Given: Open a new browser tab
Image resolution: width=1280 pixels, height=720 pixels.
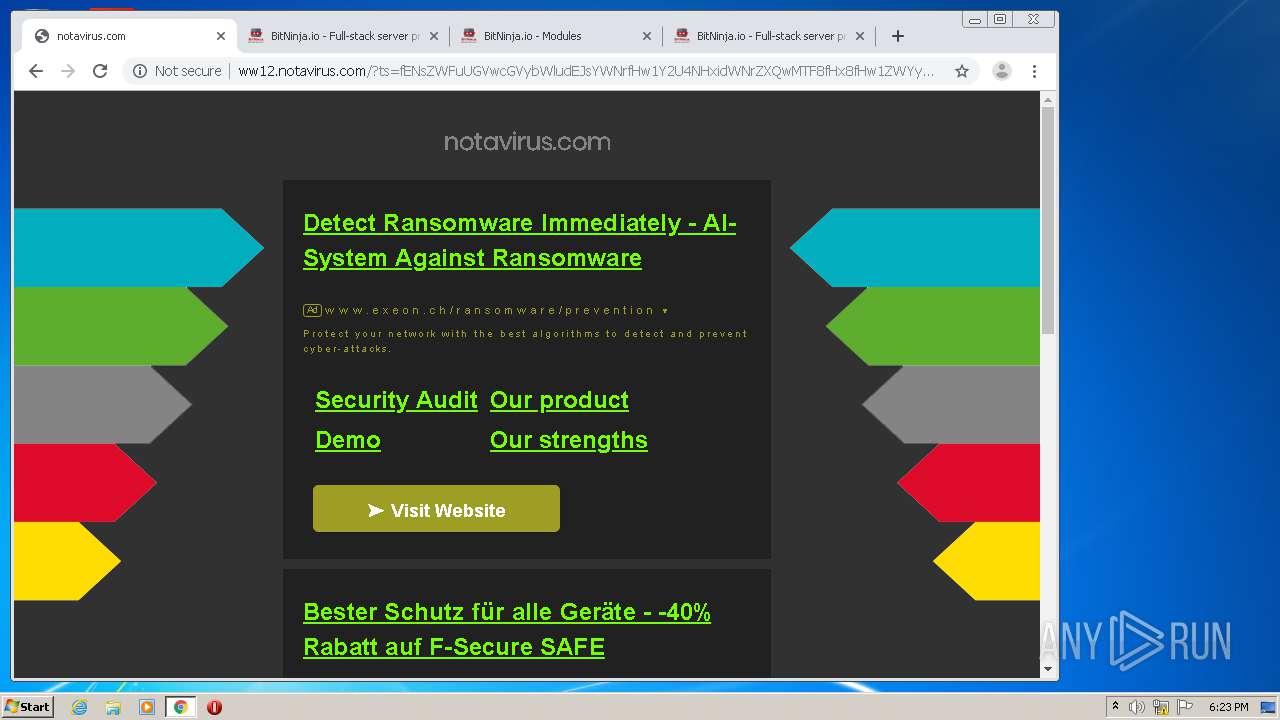Looking at the screenshot, I should [898, 36].
